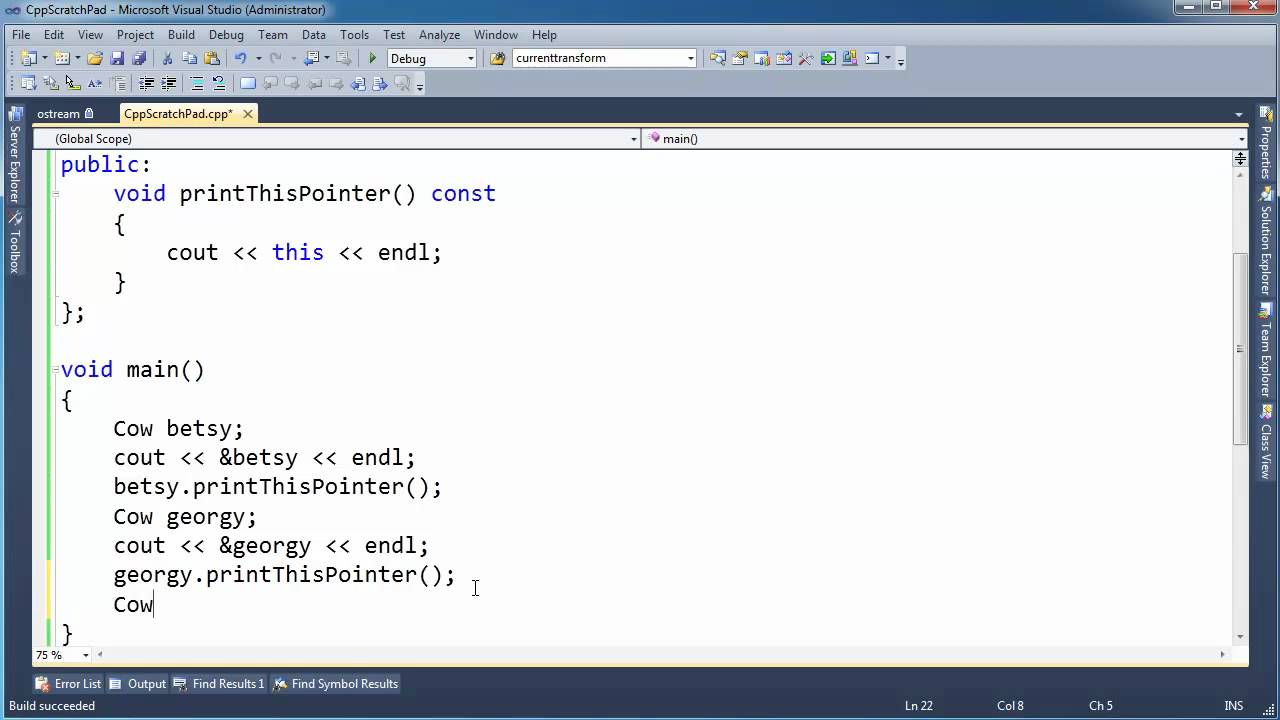Click the lock icon on ostream tab
This screenshot has width=1280, height=720.
point(89,114)
